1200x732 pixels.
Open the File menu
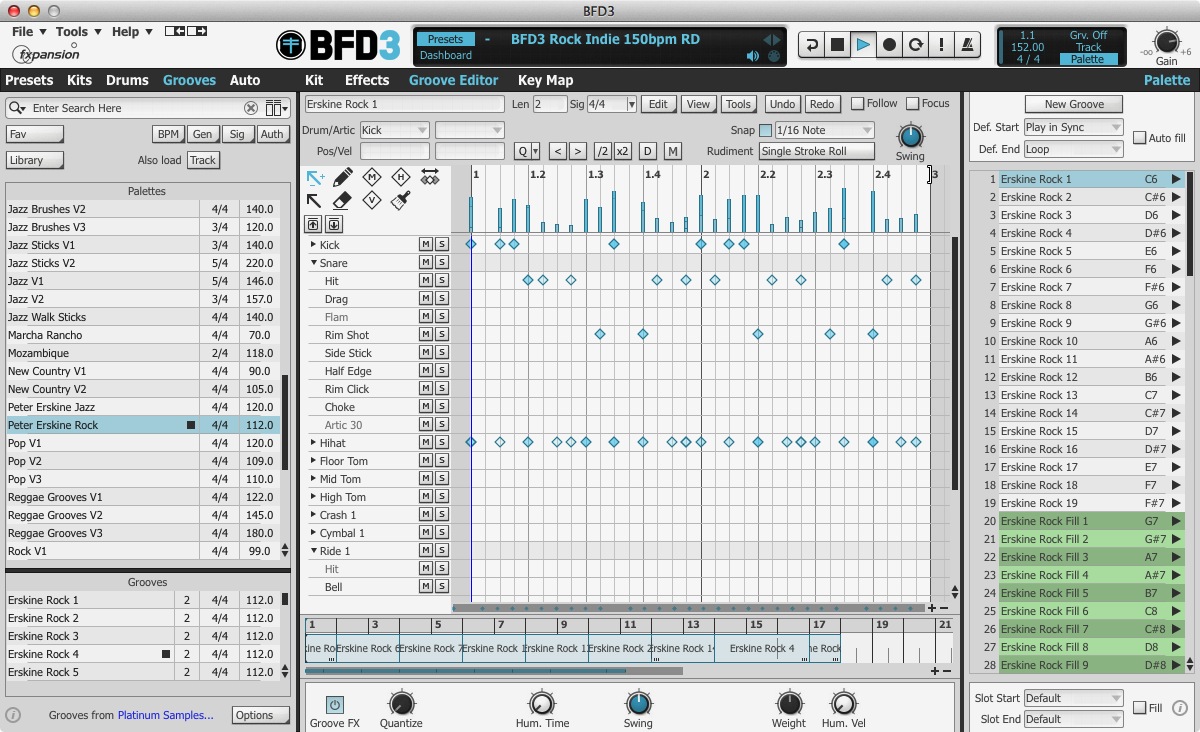(27, 32)
